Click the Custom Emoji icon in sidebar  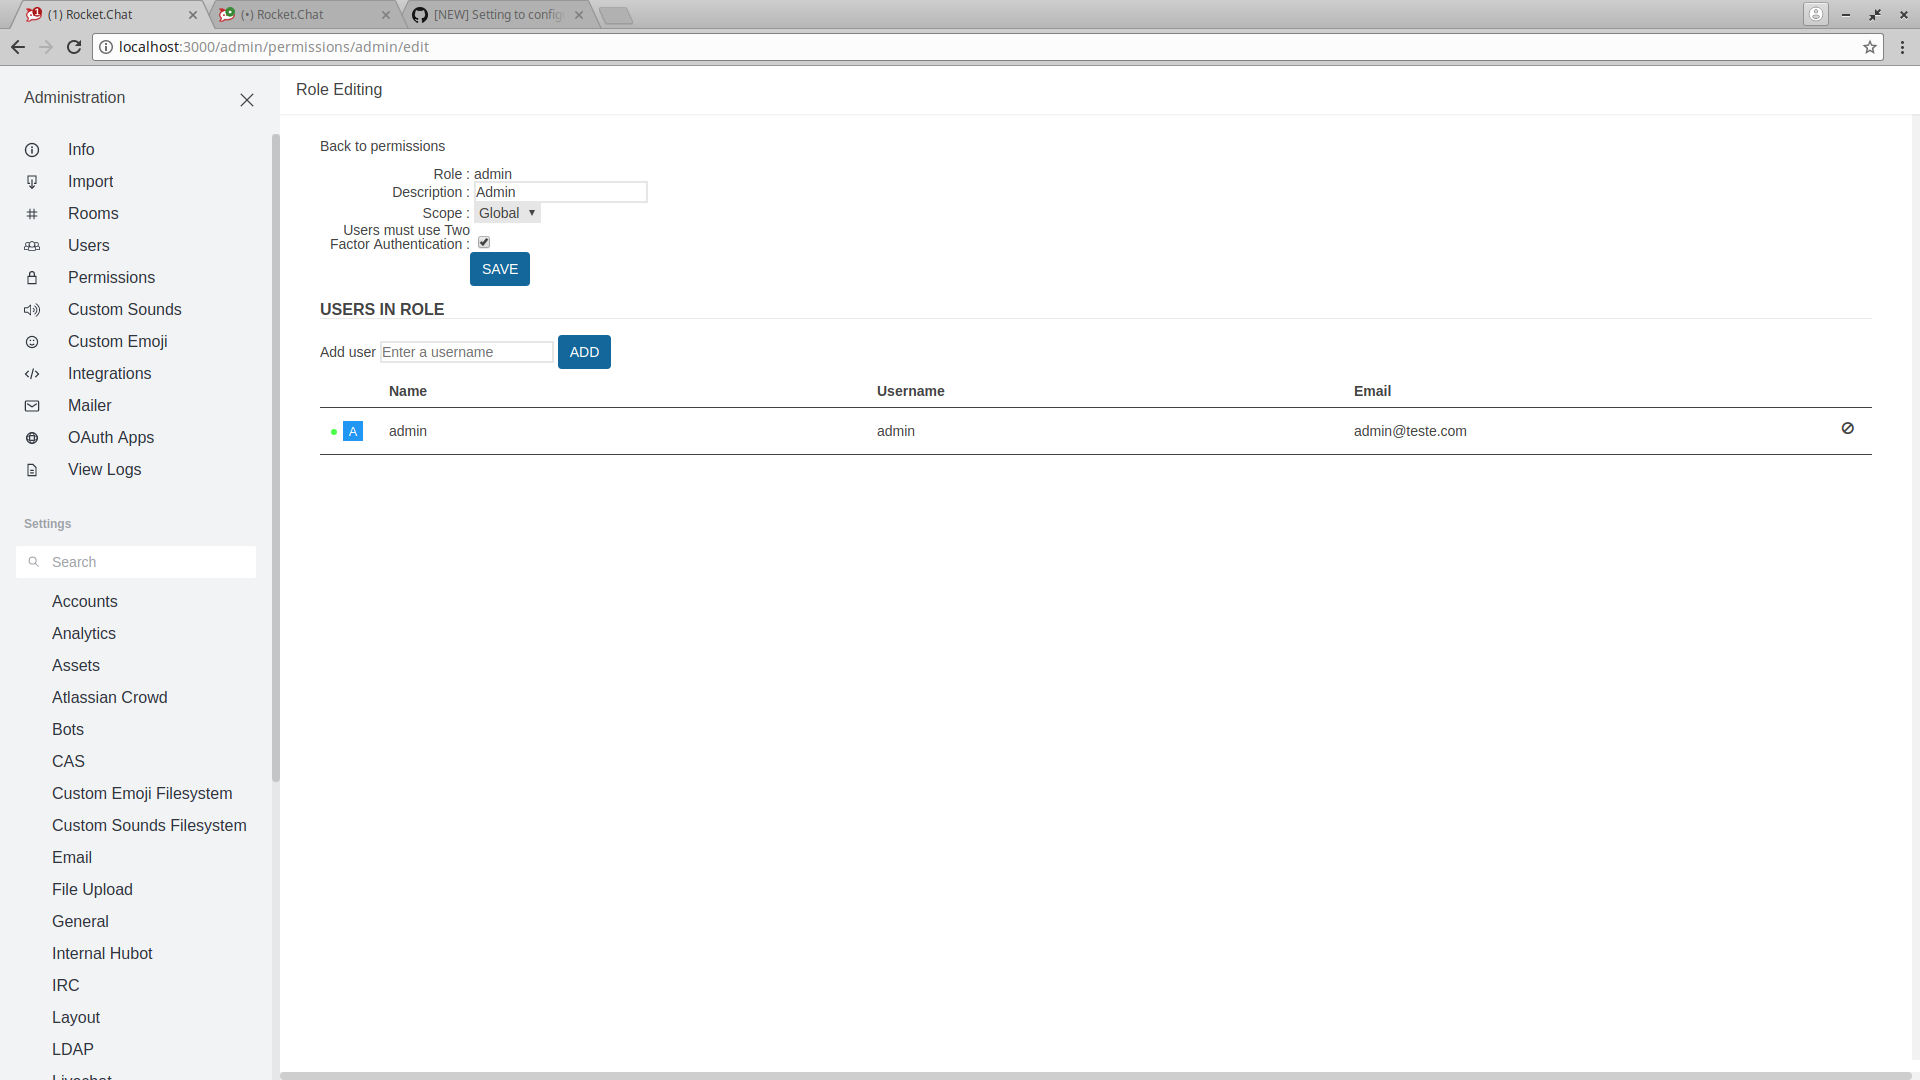click(x=32, y=342)
